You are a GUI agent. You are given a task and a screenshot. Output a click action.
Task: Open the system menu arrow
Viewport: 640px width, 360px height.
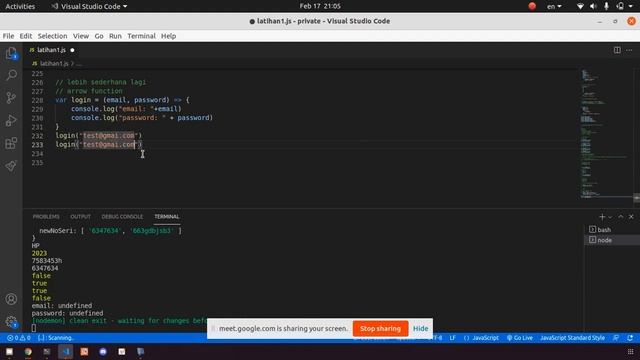click(631, 6)
